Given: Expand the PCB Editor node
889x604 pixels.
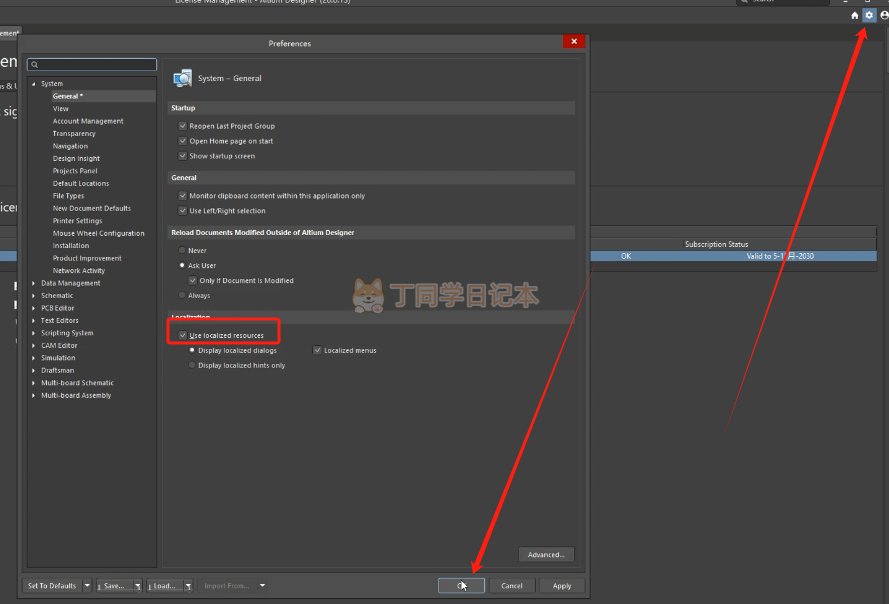Looking at the screenshot, I should pos(33,308).
